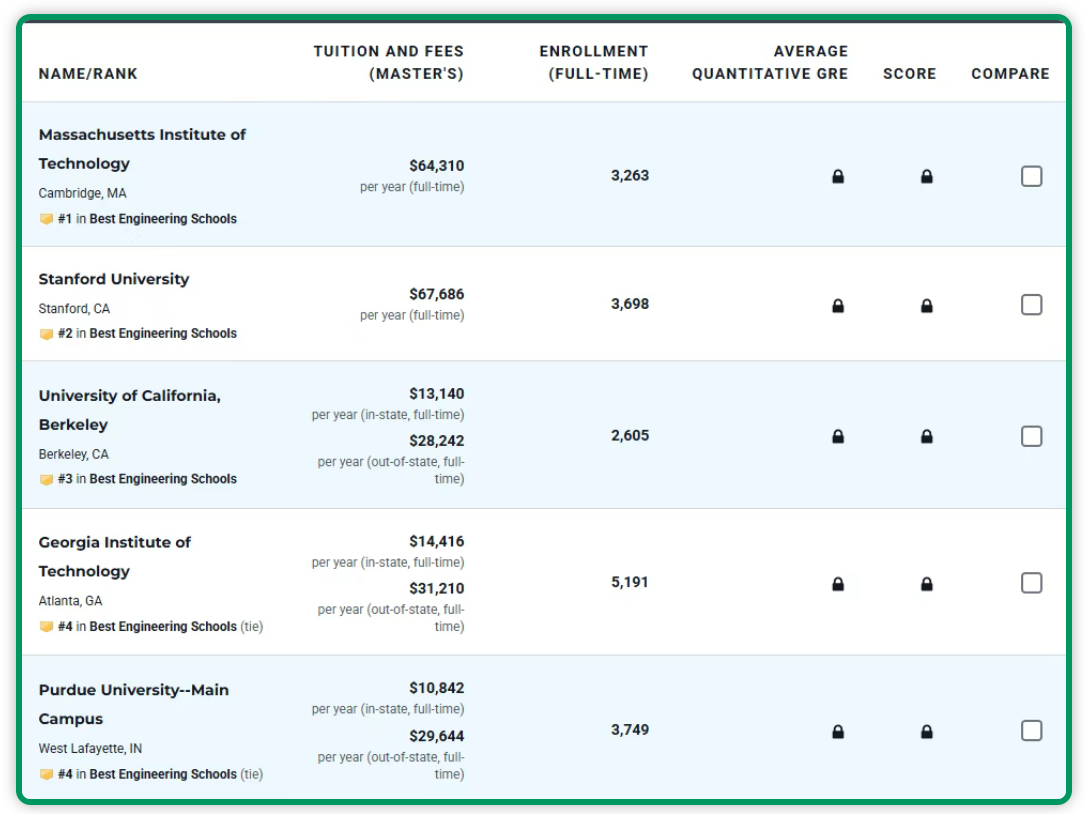Toggle compare checkbox for UC Berkeley
The width and height of the screenshot is (1088, 814).
pos(1031,436)
